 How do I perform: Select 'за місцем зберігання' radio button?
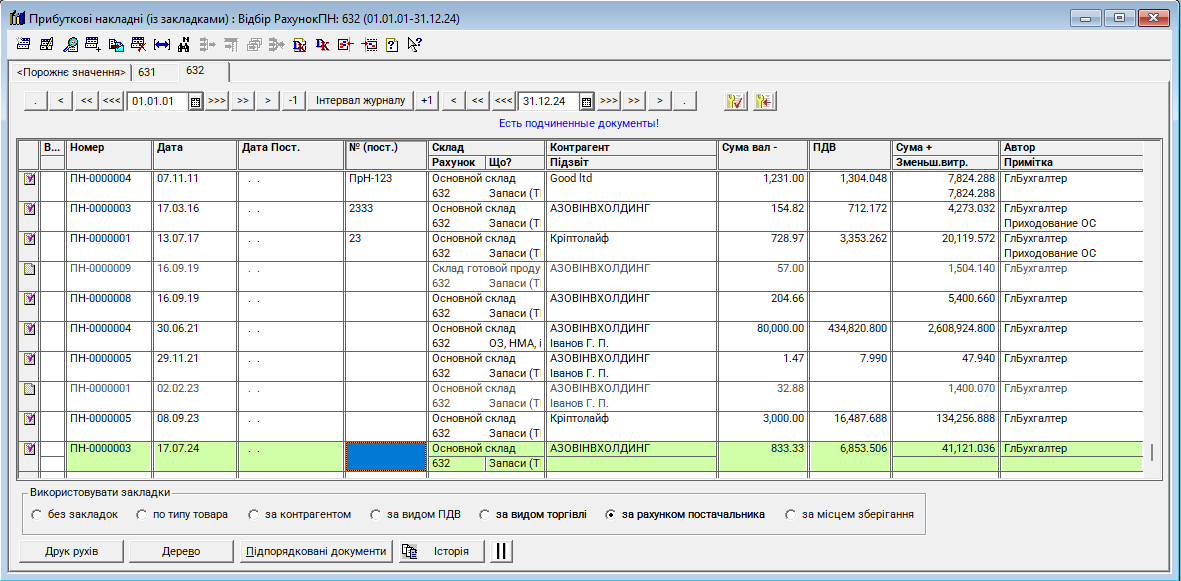[791, 515]
